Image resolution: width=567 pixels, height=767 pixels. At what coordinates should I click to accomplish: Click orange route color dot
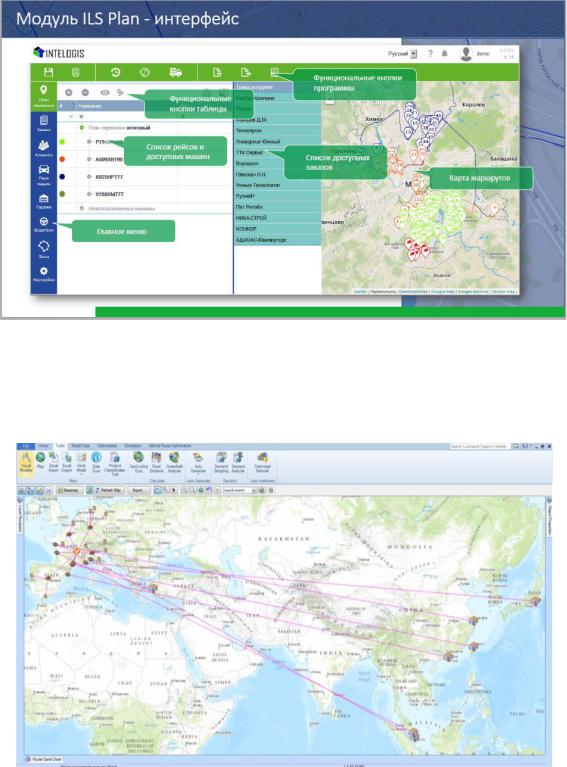coord(62,159)
